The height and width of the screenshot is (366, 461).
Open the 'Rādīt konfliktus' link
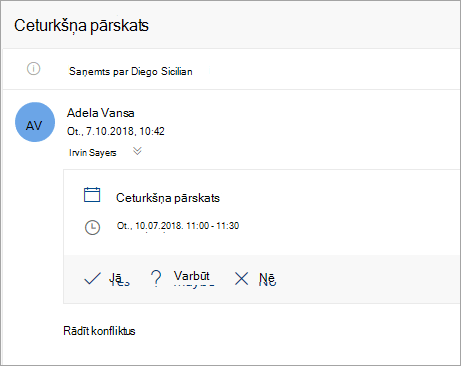(99, 331)
